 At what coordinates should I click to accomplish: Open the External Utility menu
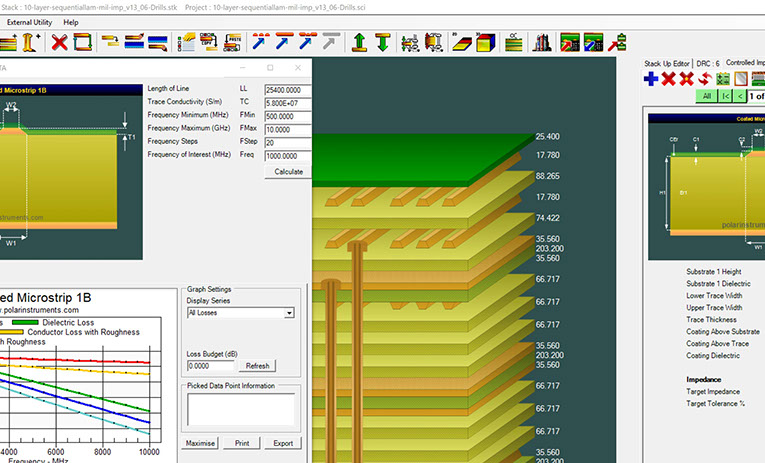30,21
